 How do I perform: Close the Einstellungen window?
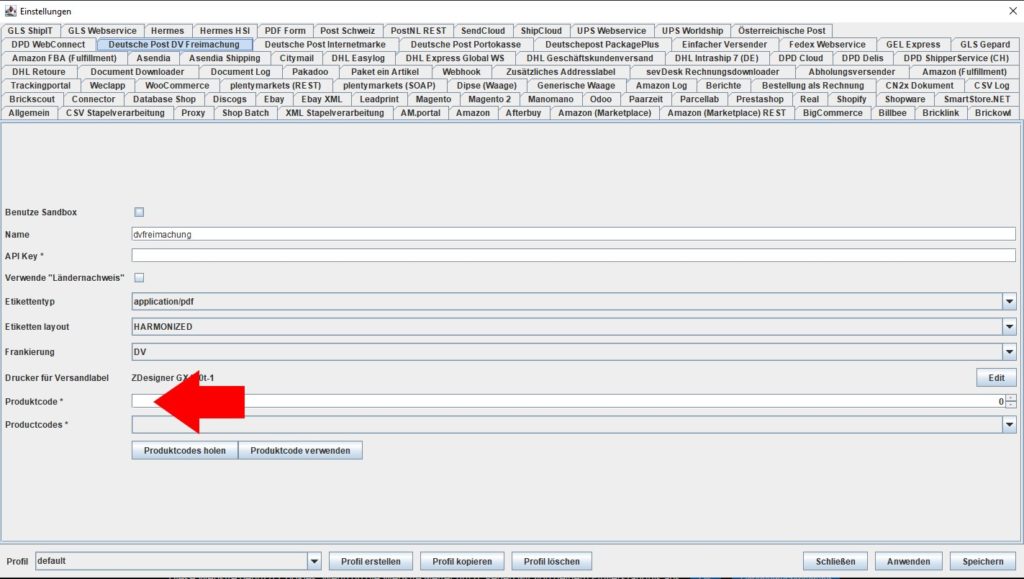click(1013, 11)
